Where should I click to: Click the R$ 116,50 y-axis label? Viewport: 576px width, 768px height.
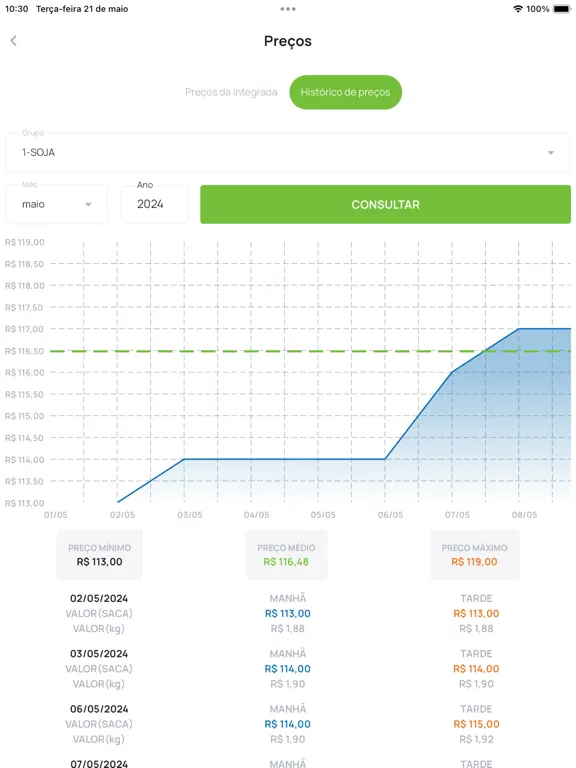[24, 351]
